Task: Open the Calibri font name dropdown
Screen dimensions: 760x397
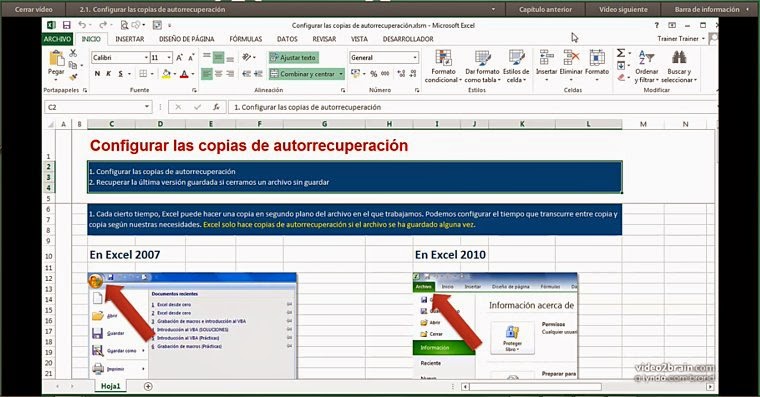Action: click(146, 58)
